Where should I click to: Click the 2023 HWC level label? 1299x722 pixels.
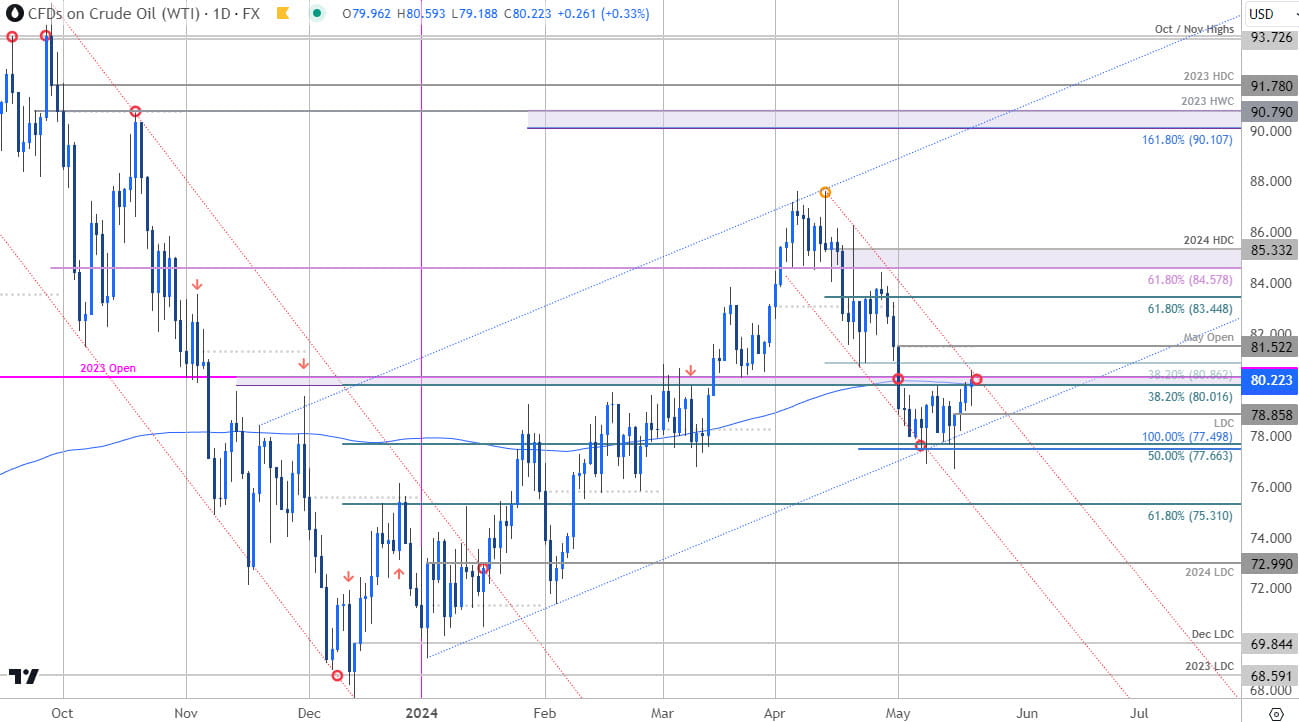(1207, 101)
